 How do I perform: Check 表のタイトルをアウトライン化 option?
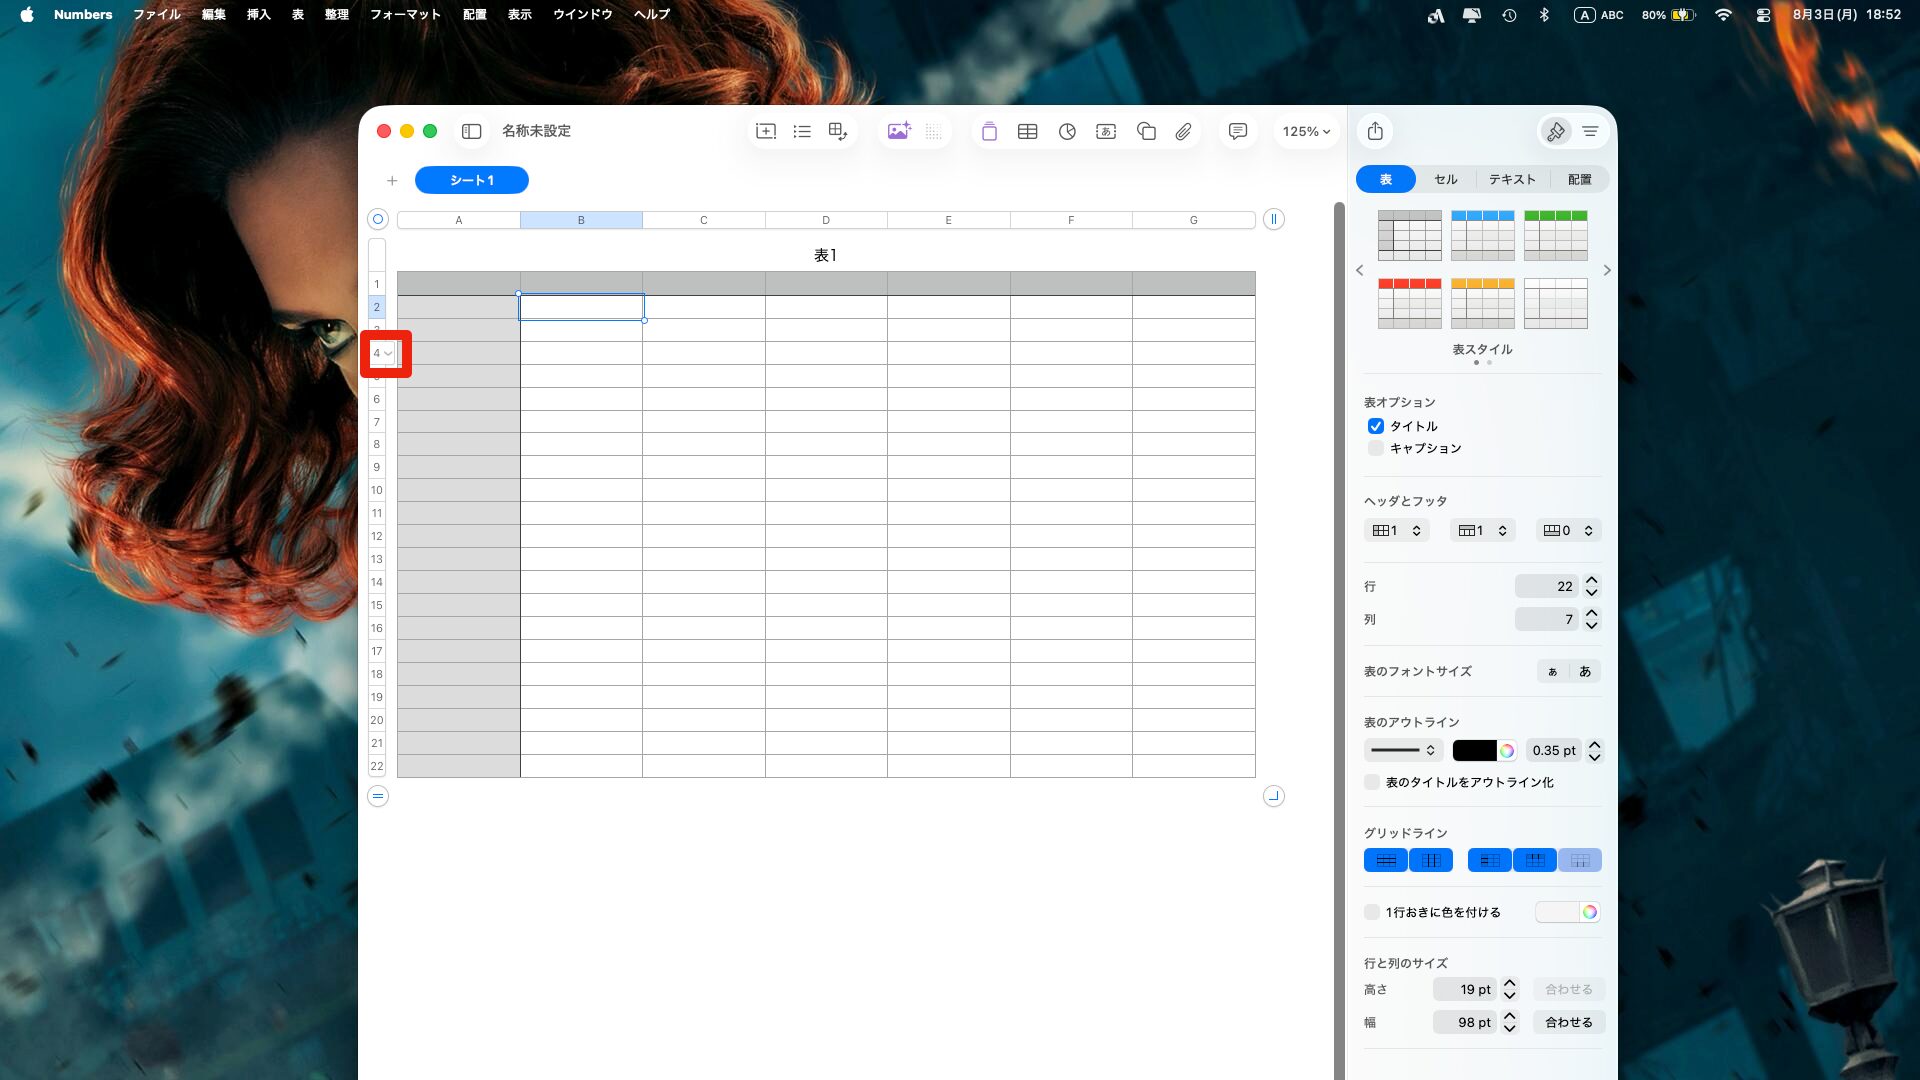[1372, 782]
